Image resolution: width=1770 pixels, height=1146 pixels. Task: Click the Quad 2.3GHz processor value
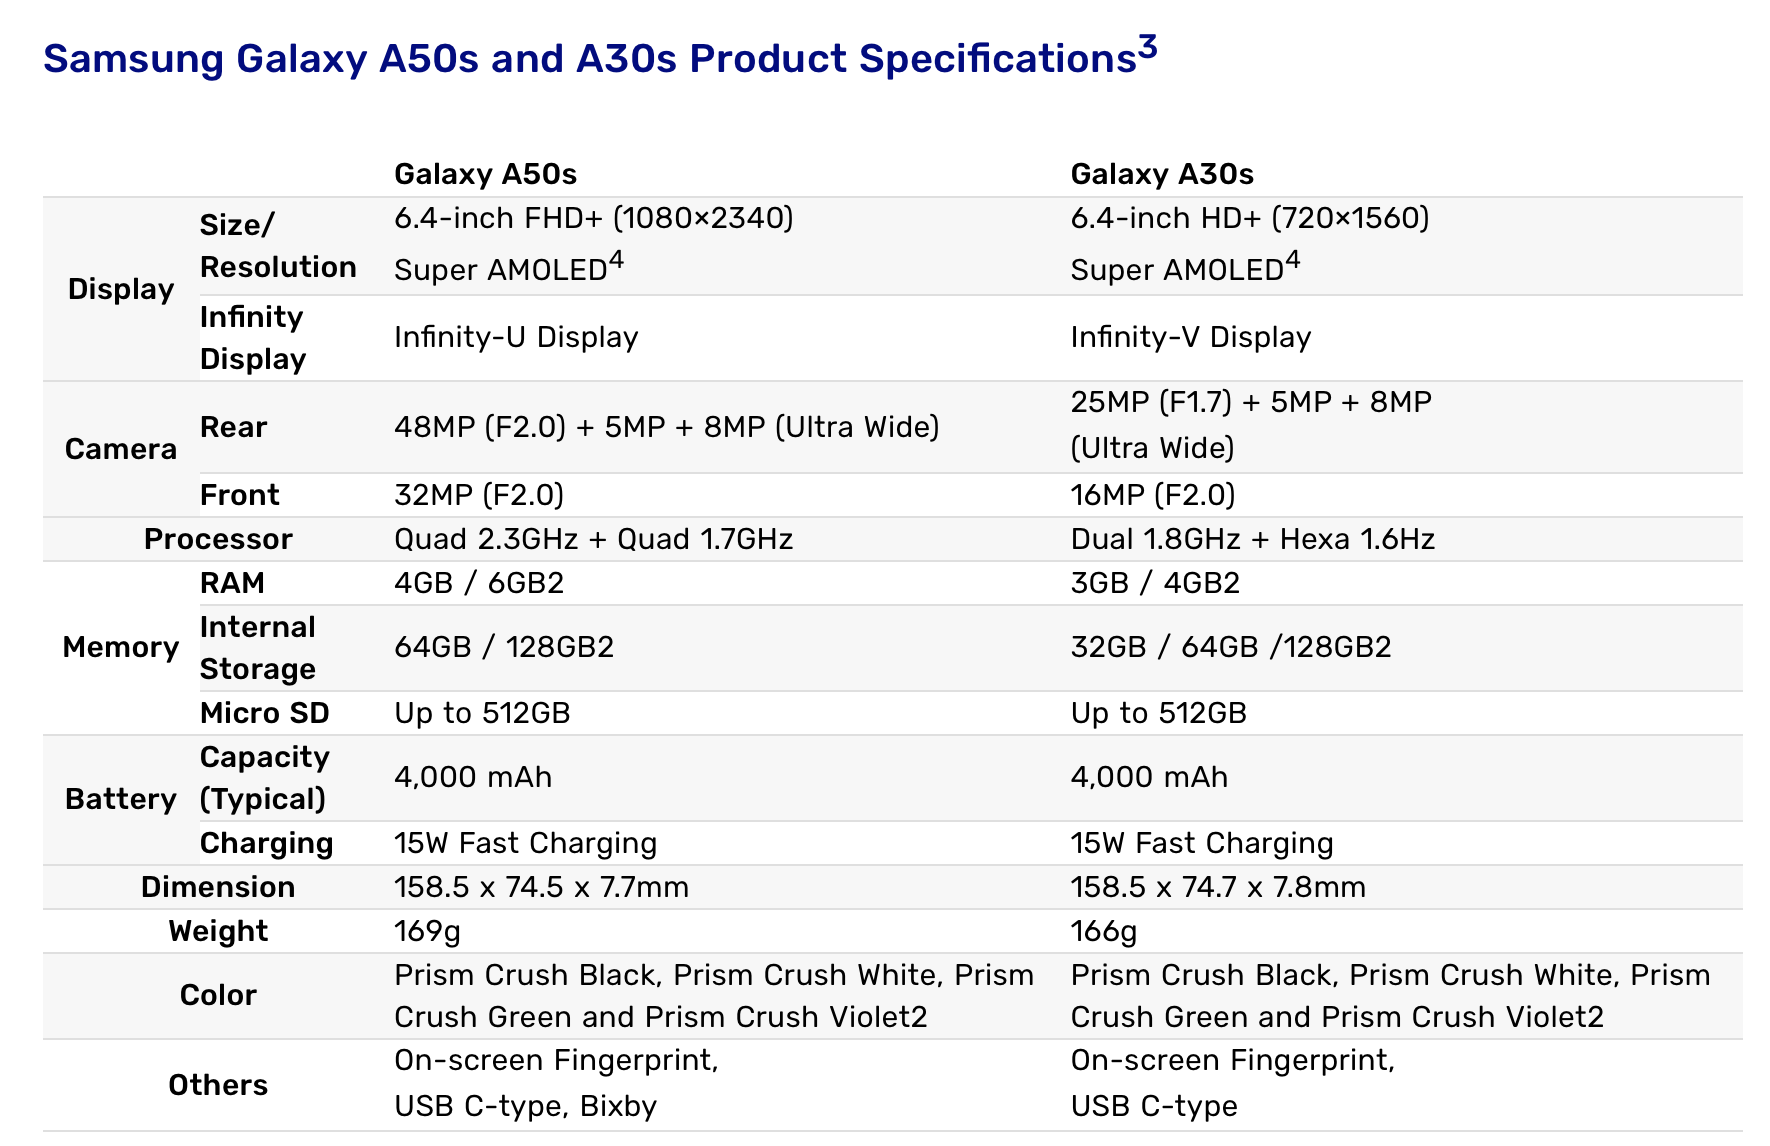click(x=594, y=539)
